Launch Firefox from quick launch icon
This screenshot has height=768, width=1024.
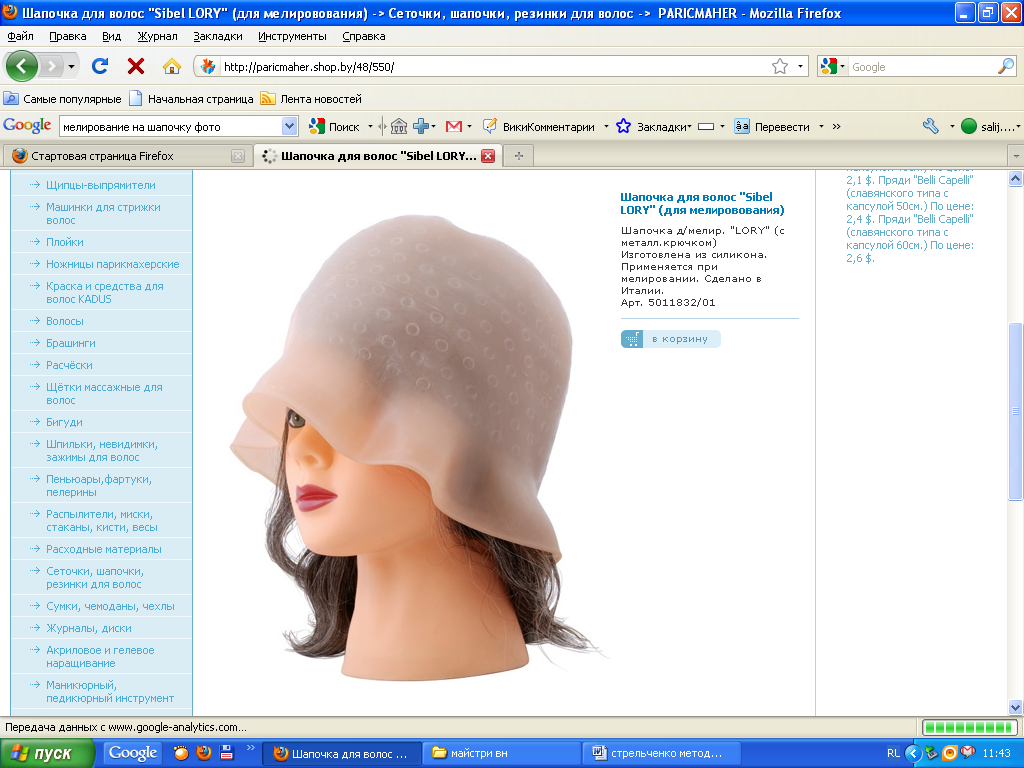(204, 752)
